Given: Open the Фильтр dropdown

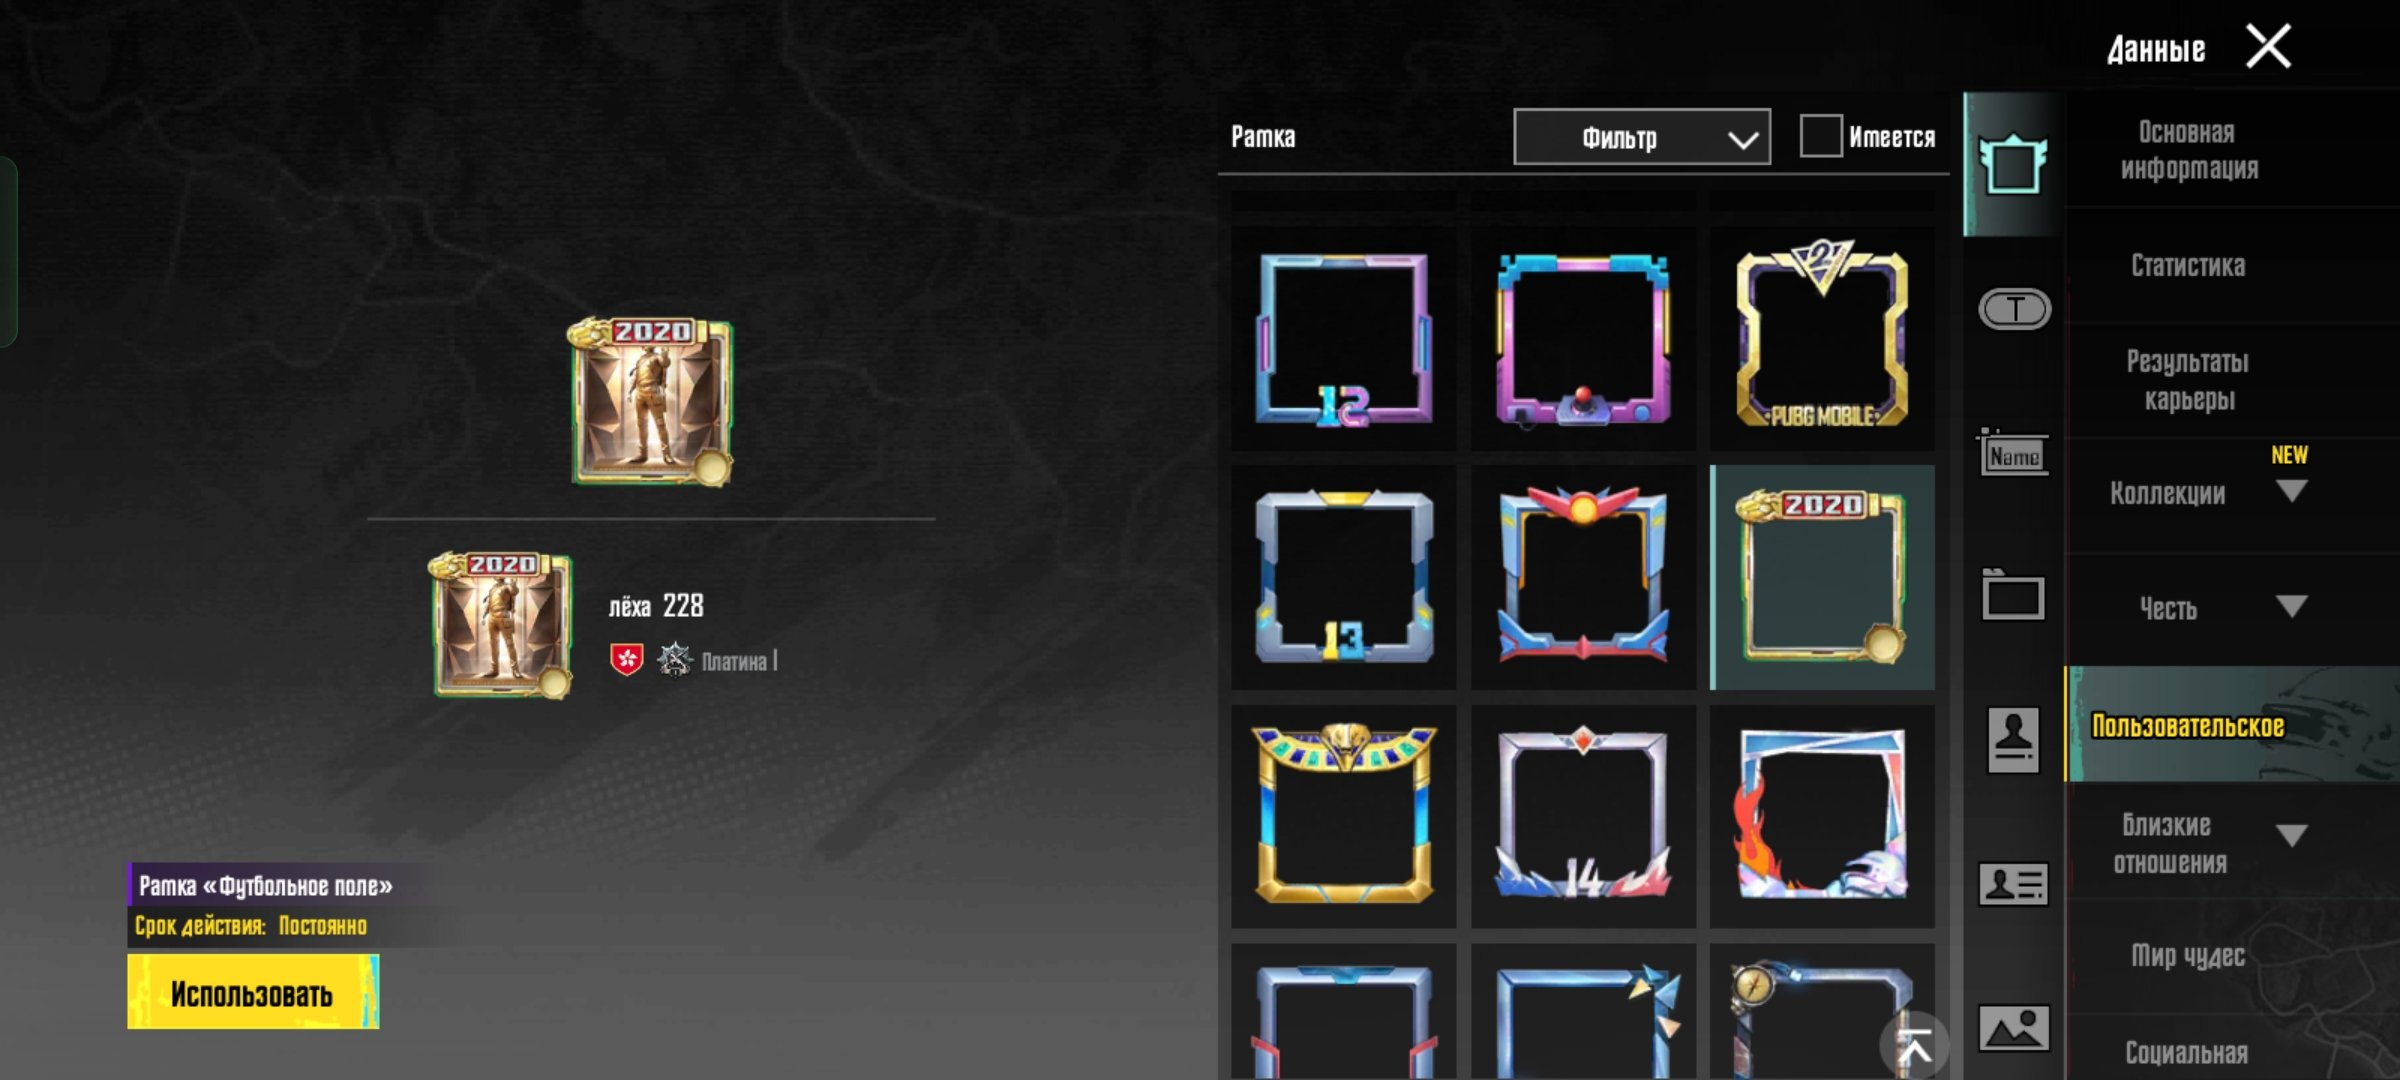Looking at the screenshot, I should point(1641,137).
